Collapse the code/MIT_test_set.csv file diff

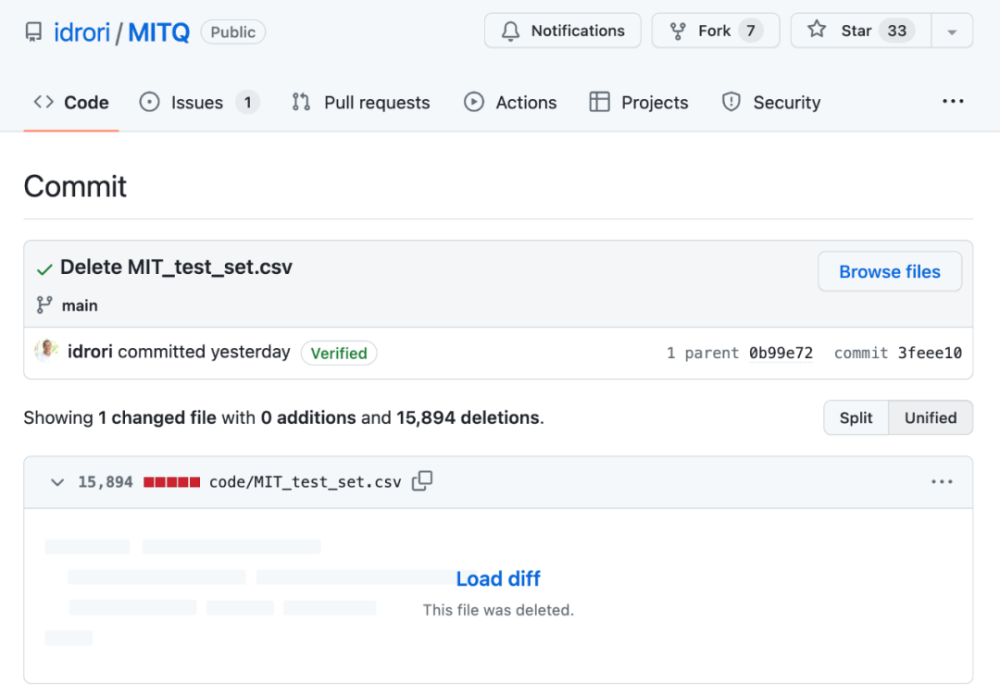(x=57, y=482)
